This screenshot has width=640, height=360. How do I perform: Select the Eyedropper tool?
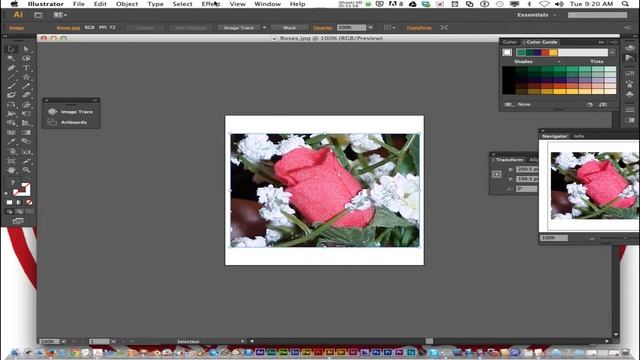(x=11, y=142)
